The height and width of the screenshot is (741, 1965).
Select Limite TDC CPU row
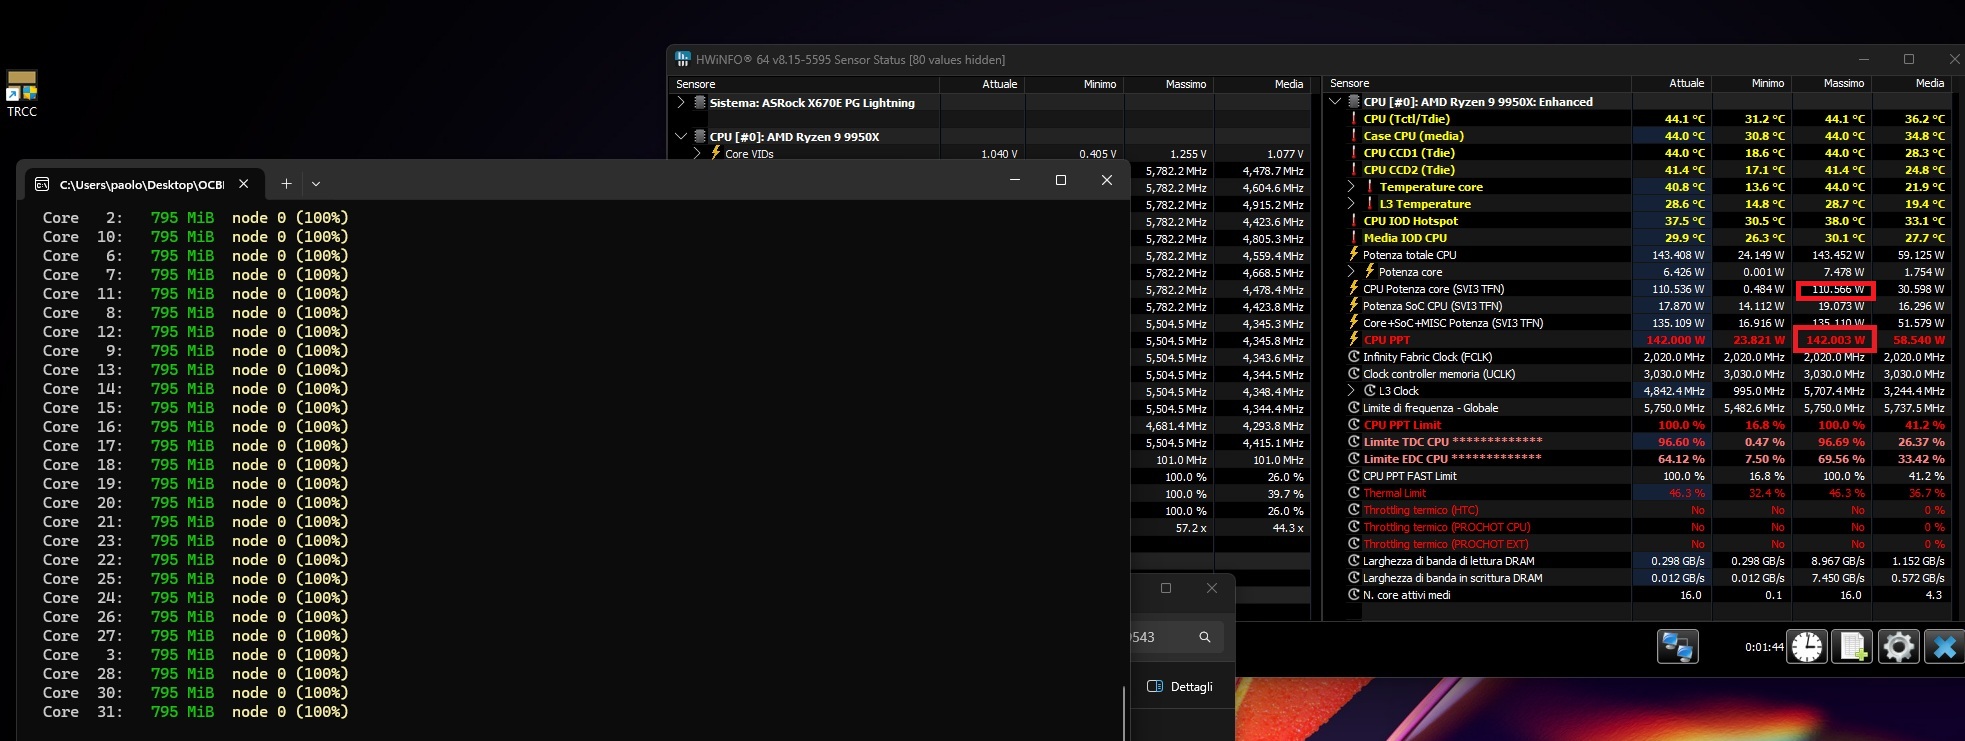1646,442
